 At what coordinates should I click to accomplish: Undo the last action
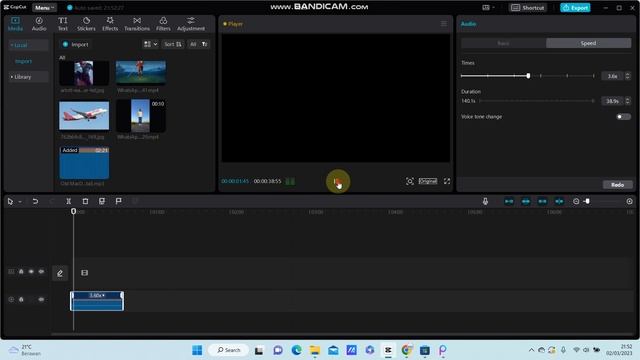[35, 201]
